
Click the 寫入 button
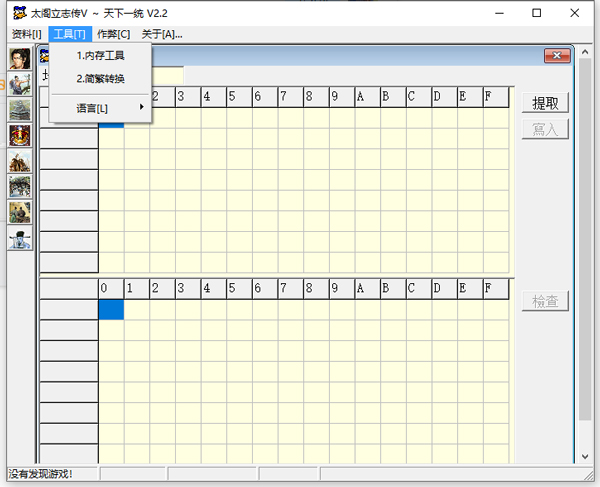click(x=545, y=129)
